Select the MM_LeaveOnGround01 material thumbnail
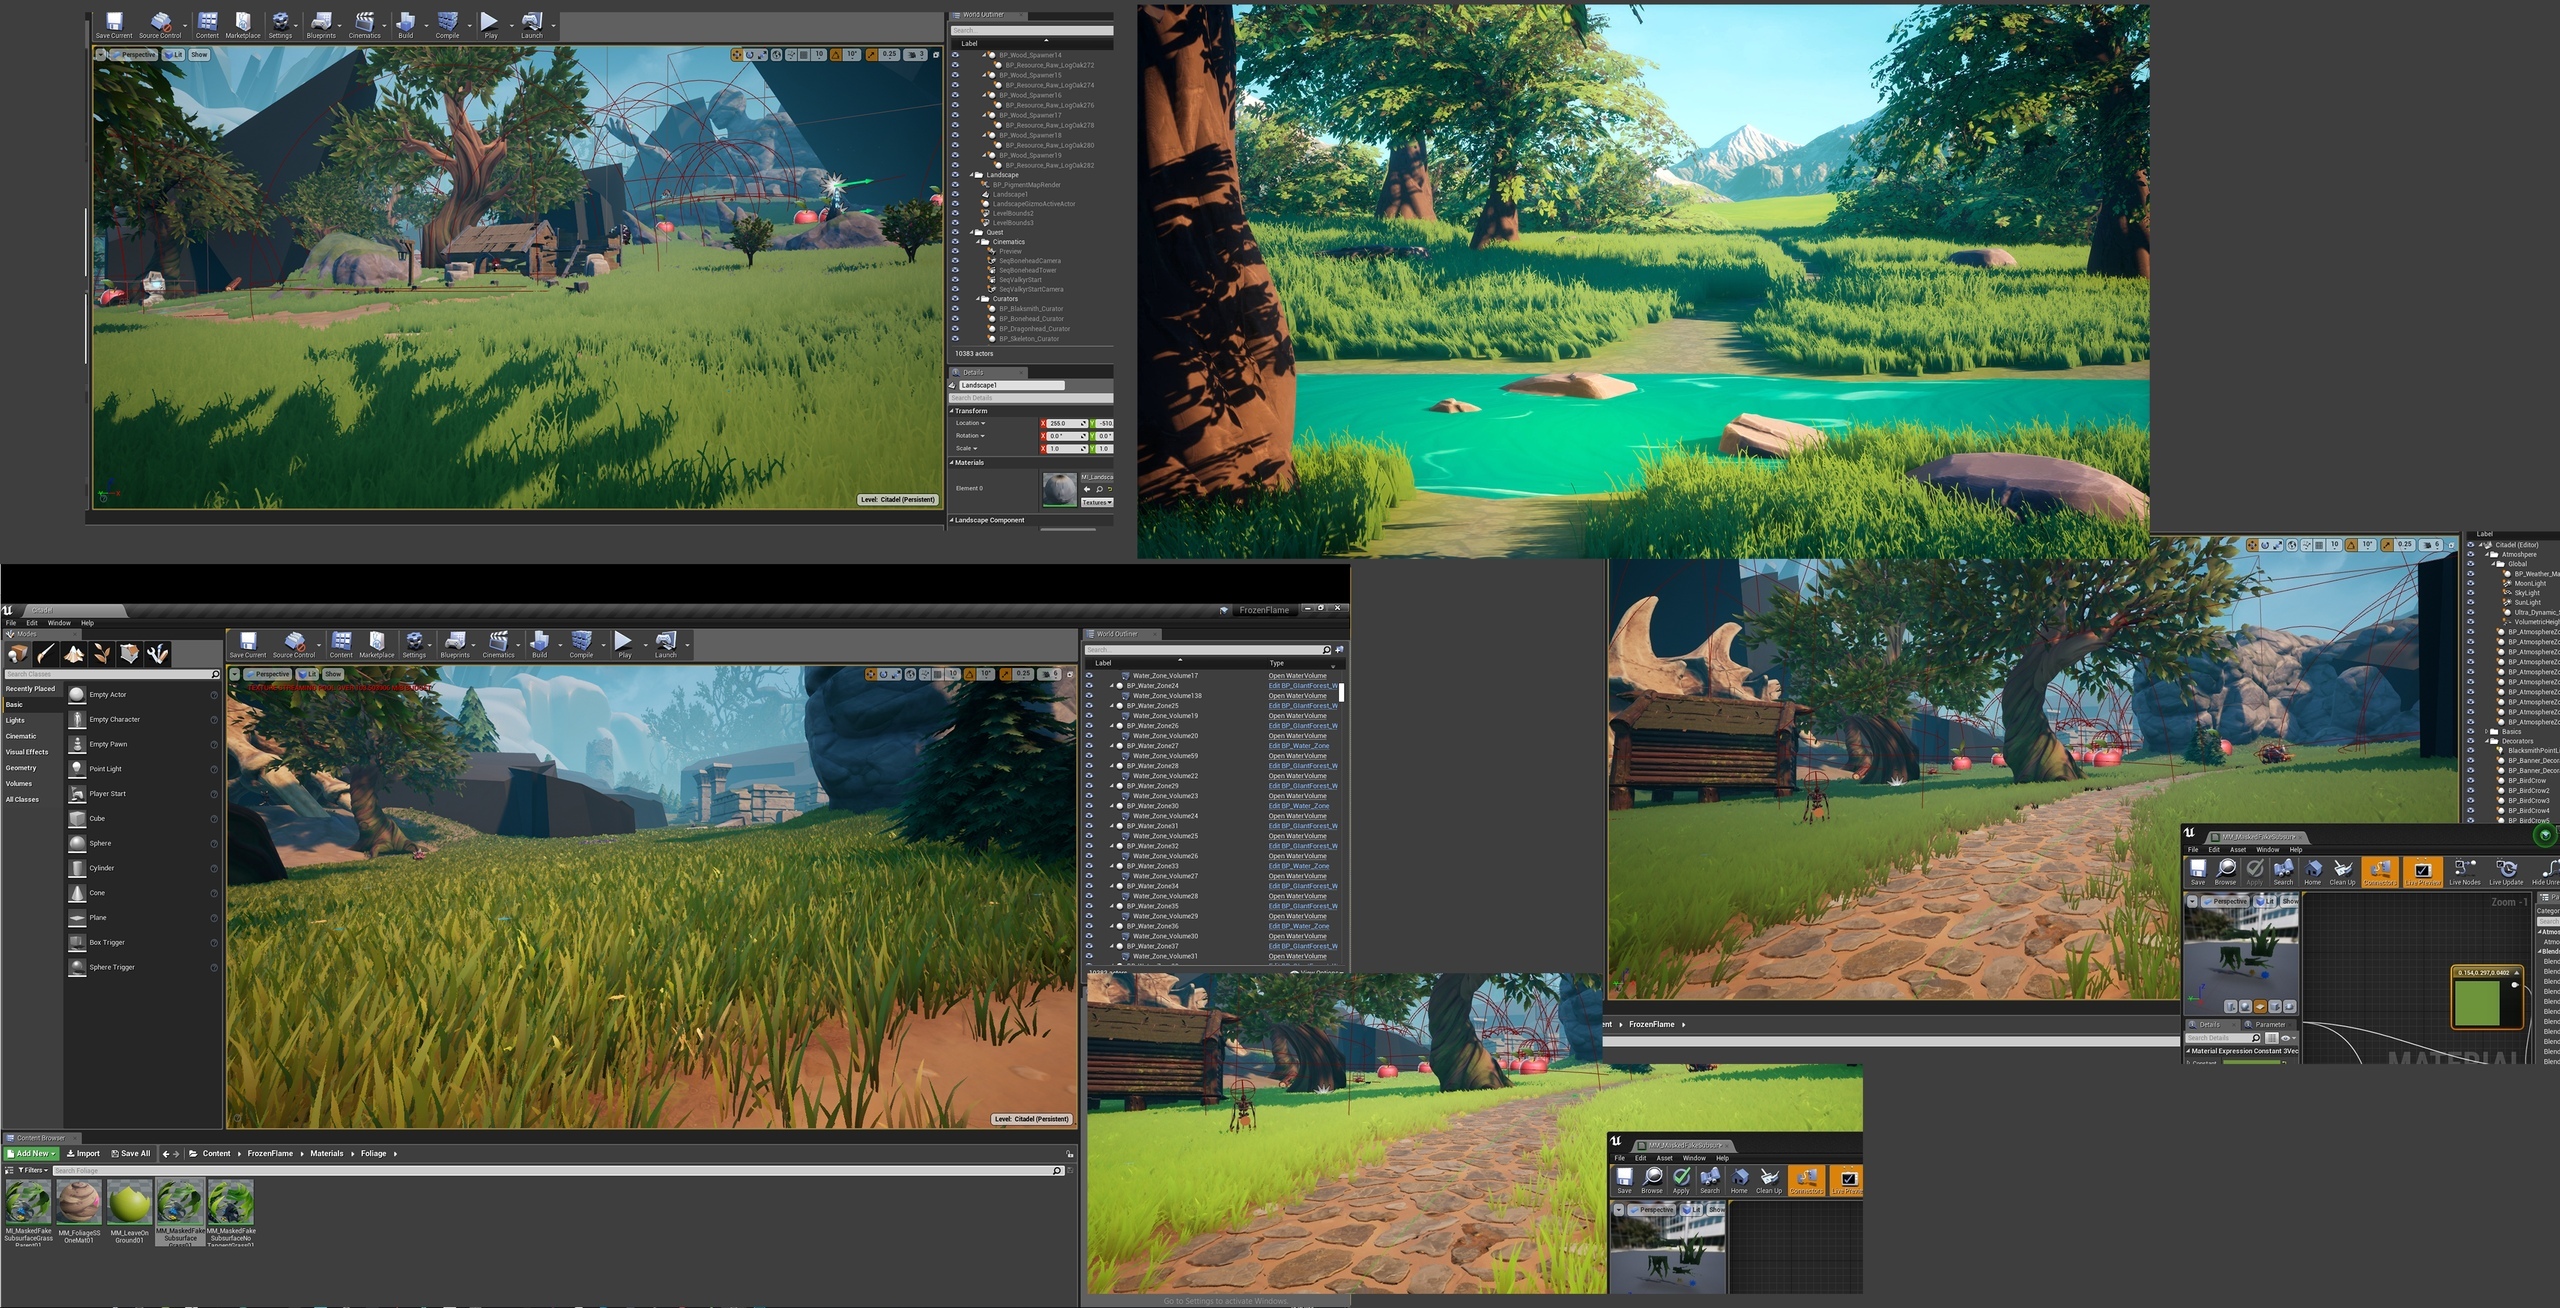Screen dimensions: 2560x1308 click(129, 1203)
